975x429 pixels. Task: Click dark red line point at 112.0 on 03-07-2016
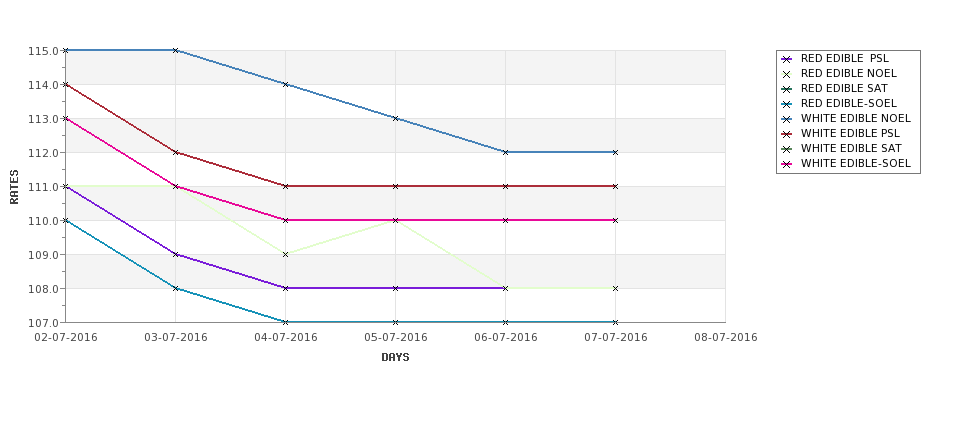175,152
